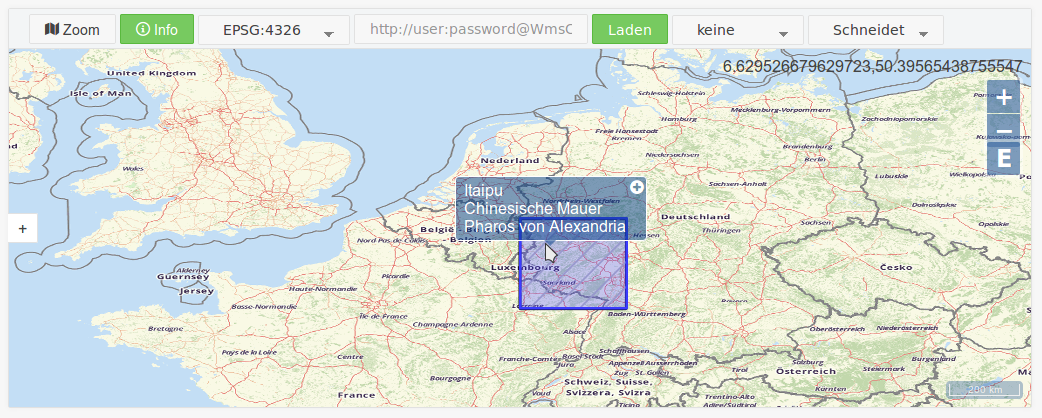
Task: Click the 'Isle of Man' map label
Action: click(x=101, y=94)
